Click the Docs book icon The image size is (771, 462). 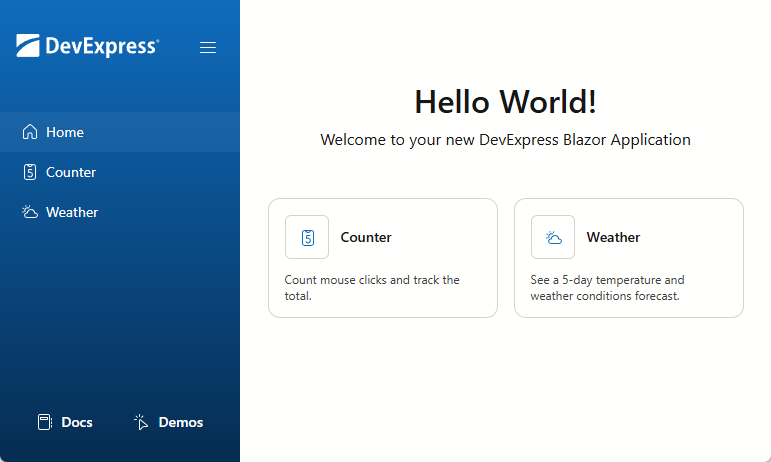45,422
